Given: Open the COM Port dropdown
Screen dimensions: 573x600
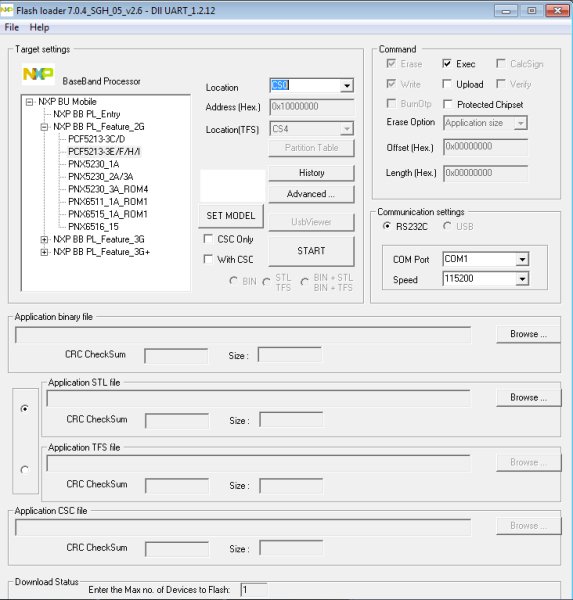Looking at the screenshot, I should click(522, 259).
